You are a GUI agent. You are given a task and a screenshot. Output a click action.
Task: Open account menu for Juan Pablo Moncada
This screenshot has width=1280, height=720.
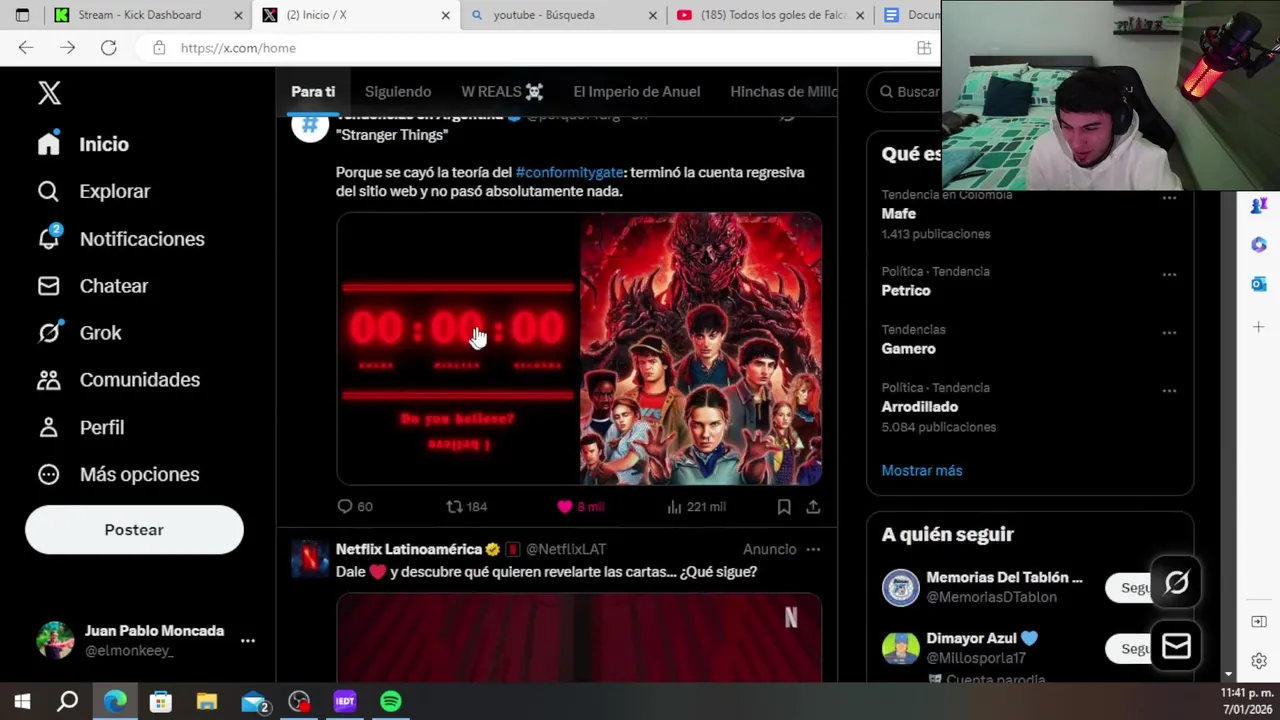[247, 640]
